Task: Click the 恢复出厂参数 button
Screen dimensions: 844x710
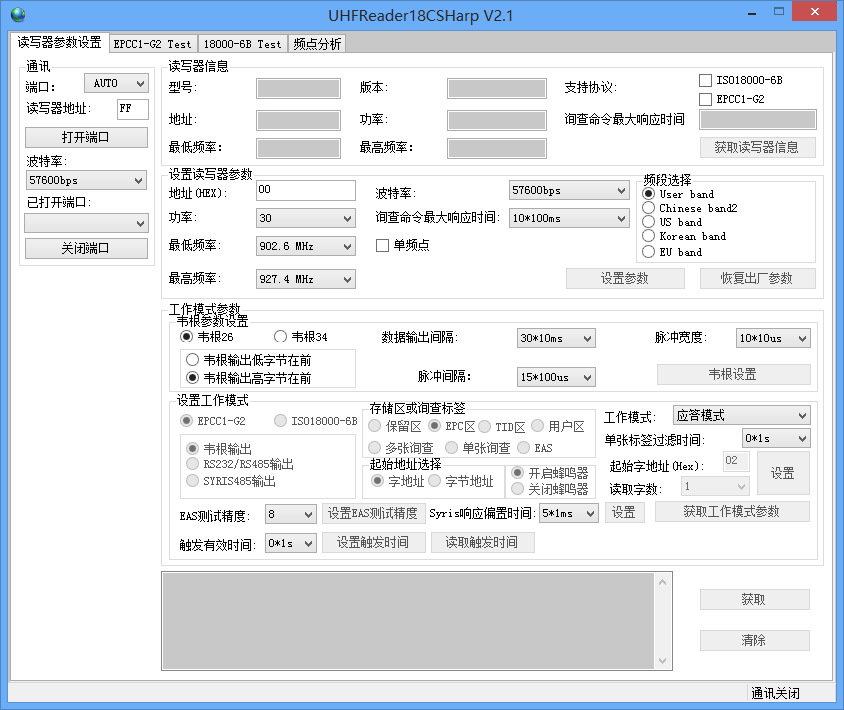Action: 757,278
